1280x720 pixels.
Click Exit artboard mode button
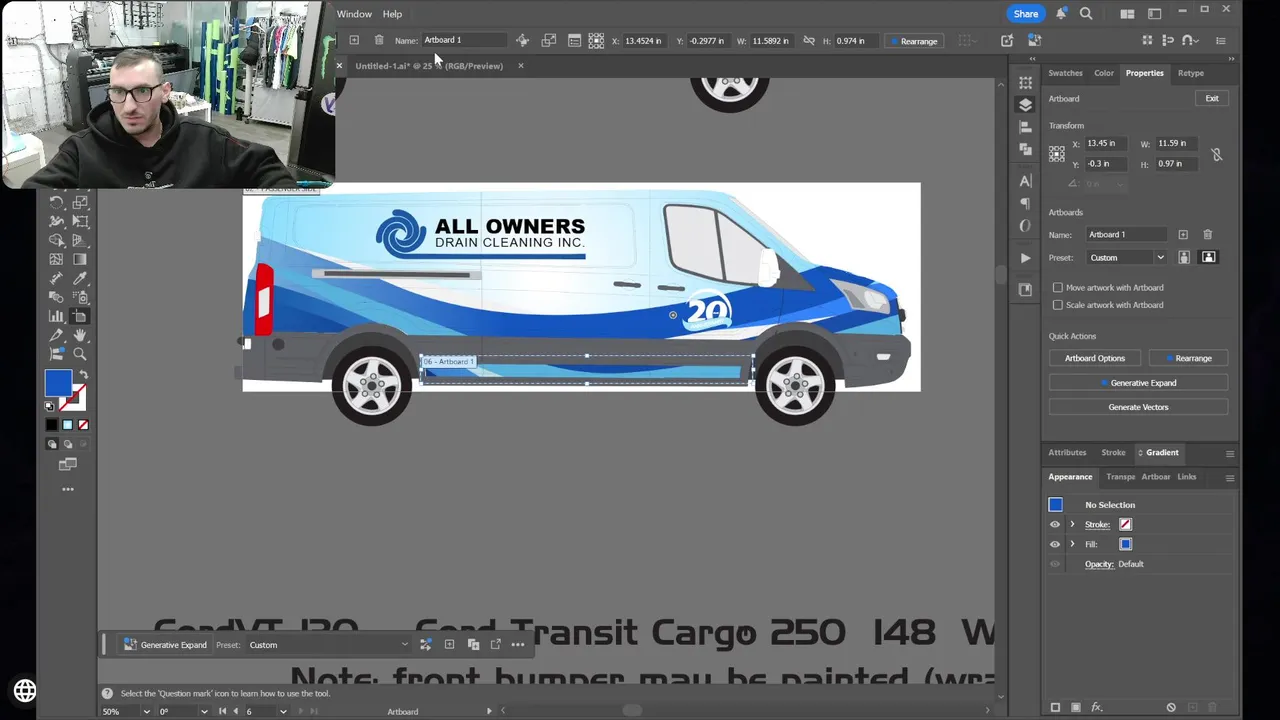(1211, 99)
